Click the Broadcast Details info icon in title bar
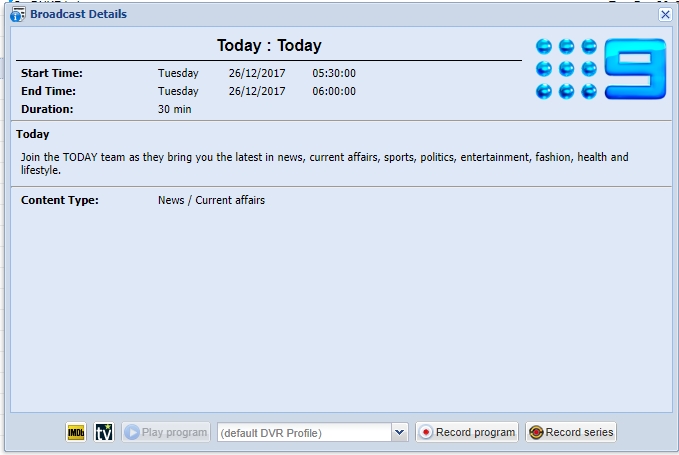The height and width of the screenshot is (455, 679). coord(17,15)
